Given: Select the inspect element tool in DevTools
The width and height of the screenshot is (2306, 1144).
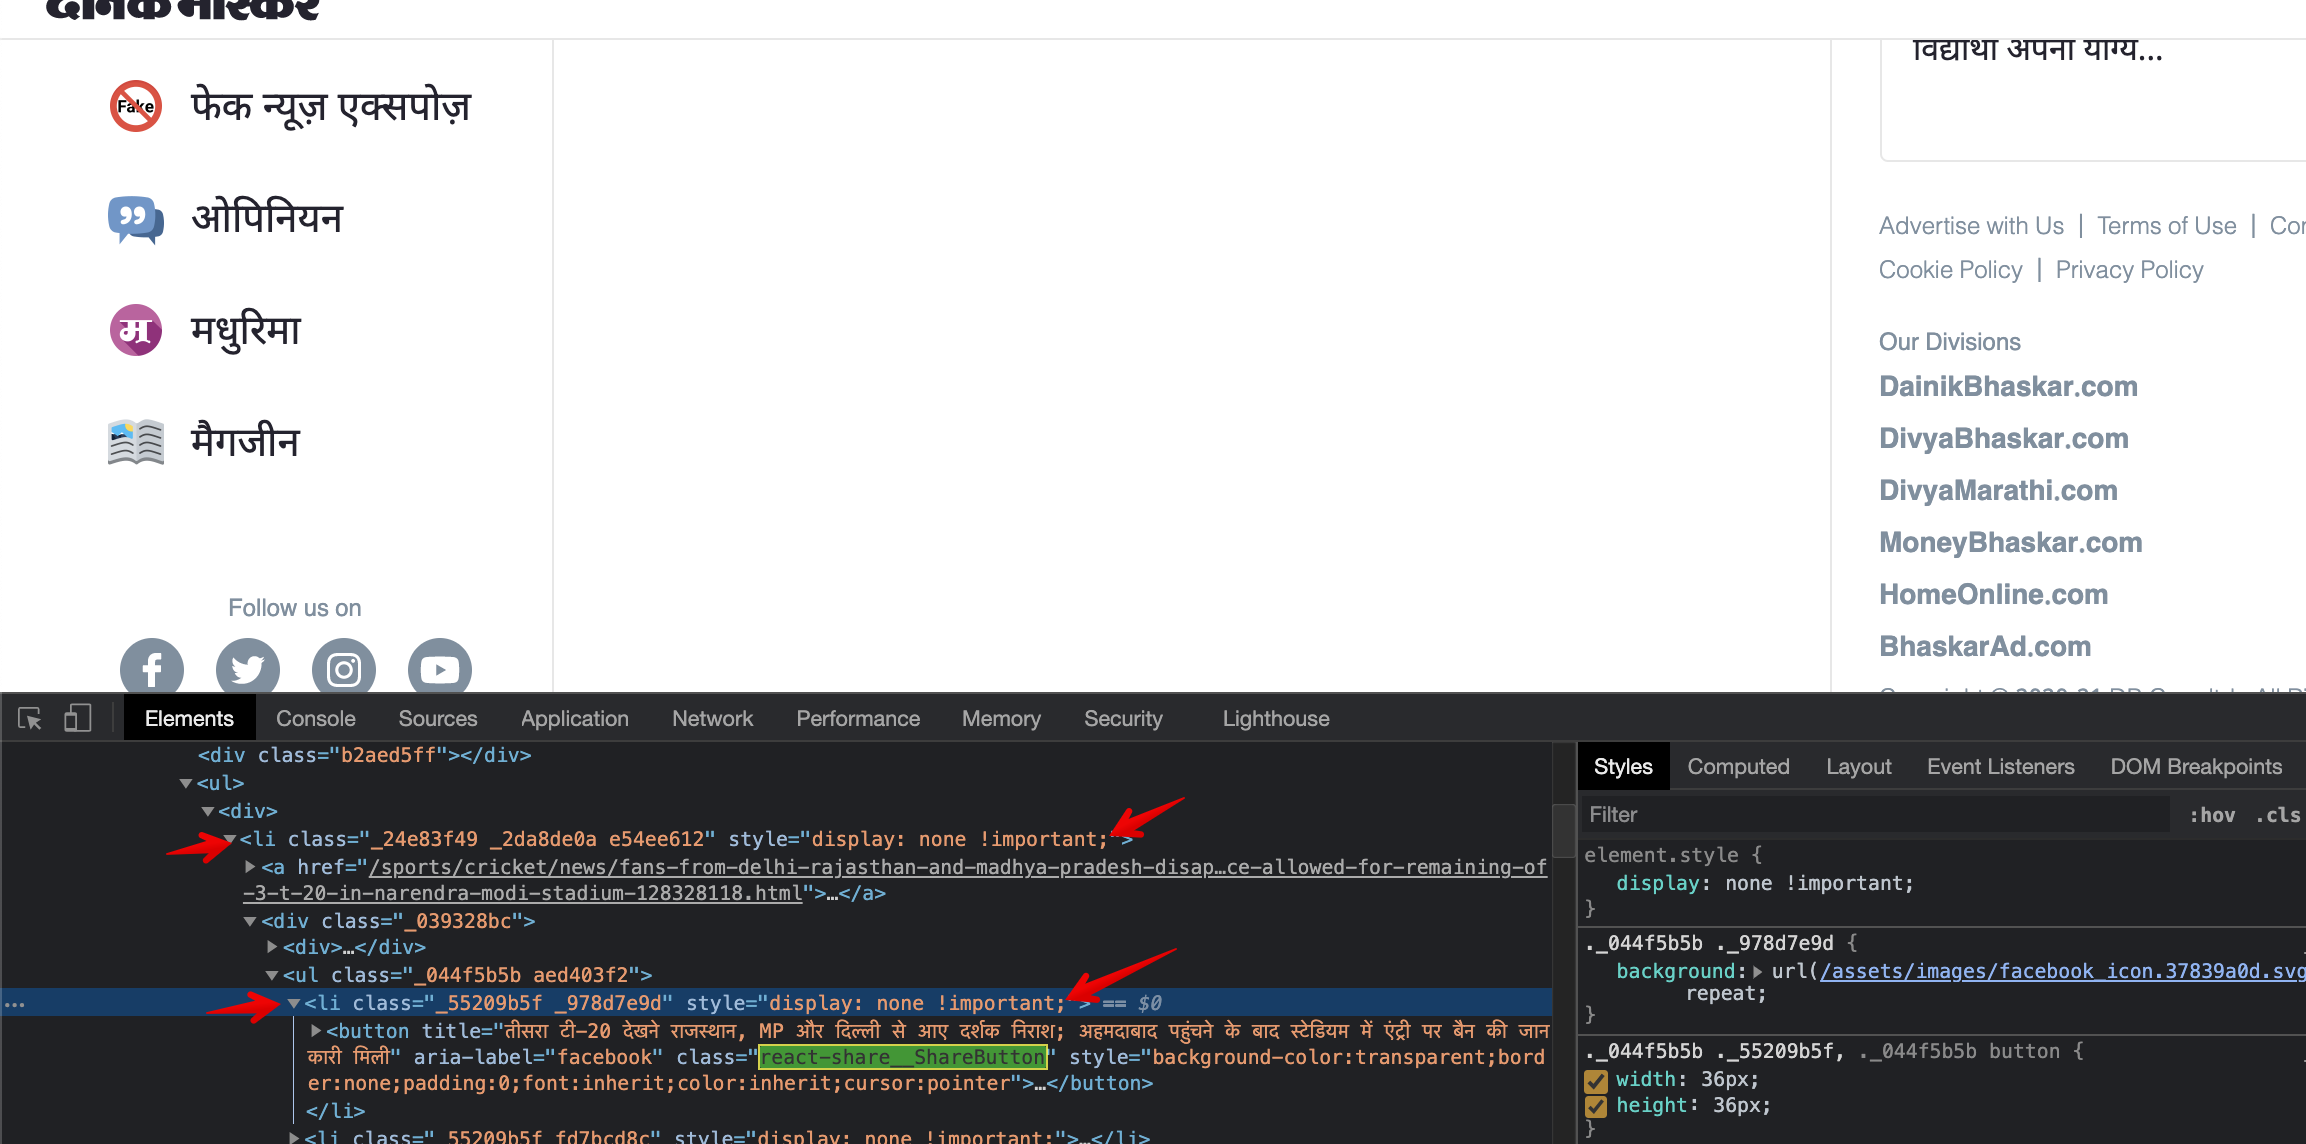Looking at the screenshot, I should tap(30, 718).
